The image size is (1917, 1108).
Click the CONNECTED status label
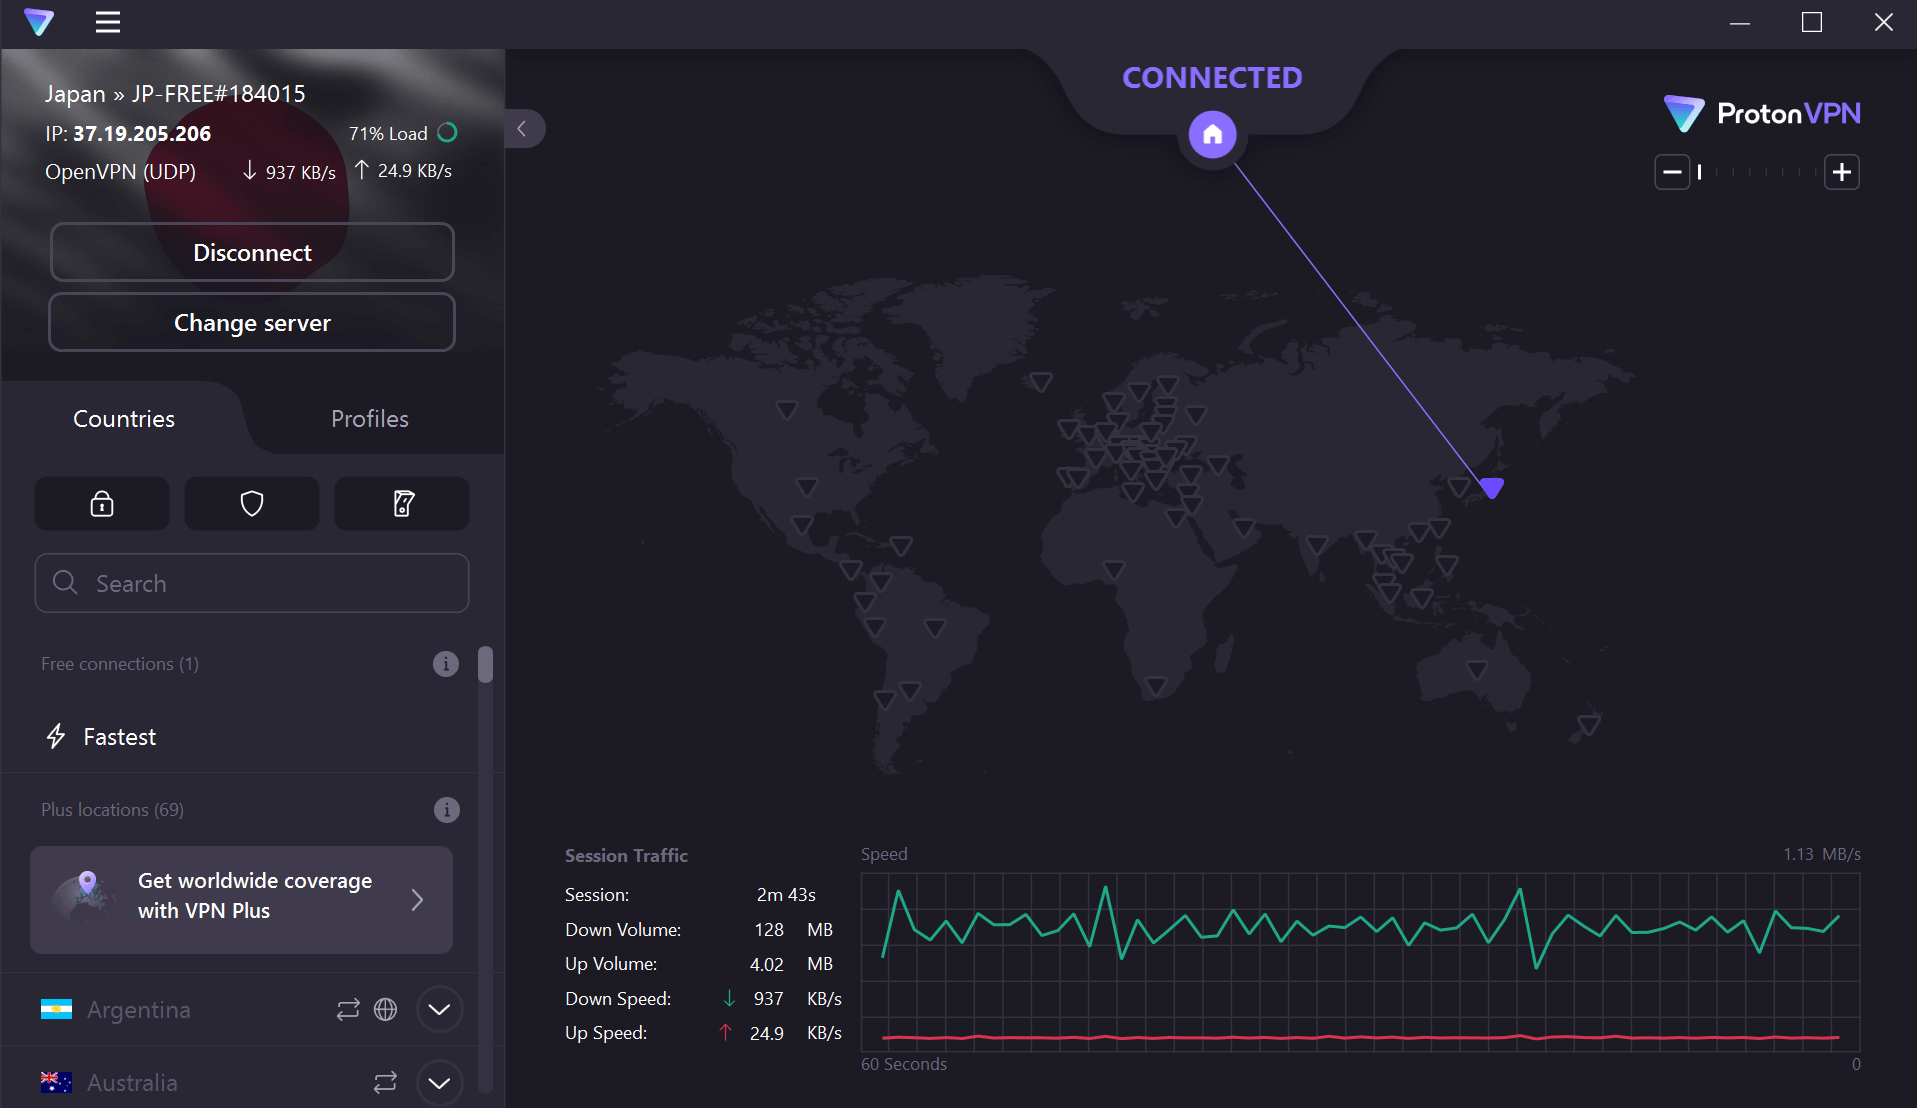(1212, 78)
